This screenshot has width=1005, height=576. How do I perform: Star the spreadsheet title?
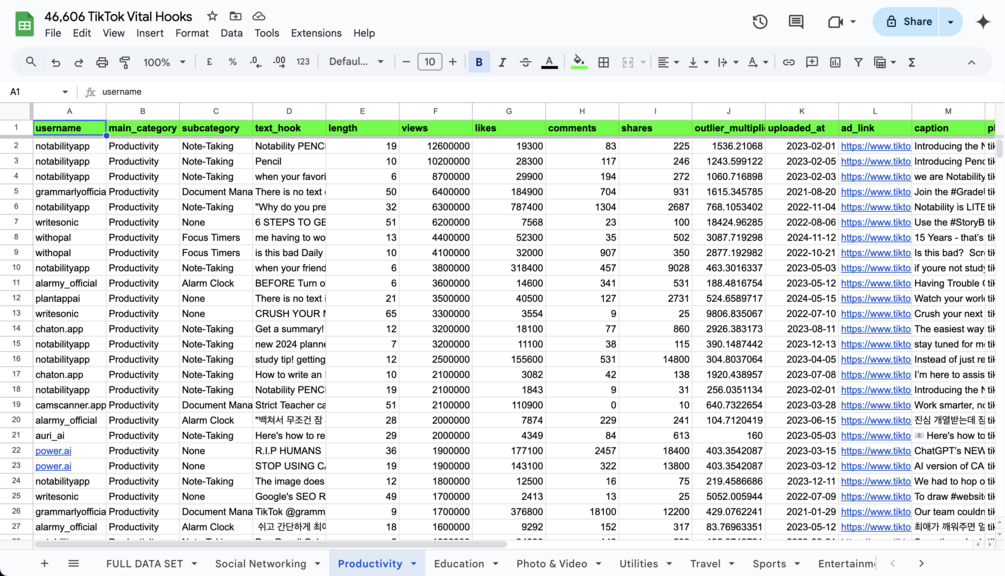[x=212, y=16]
